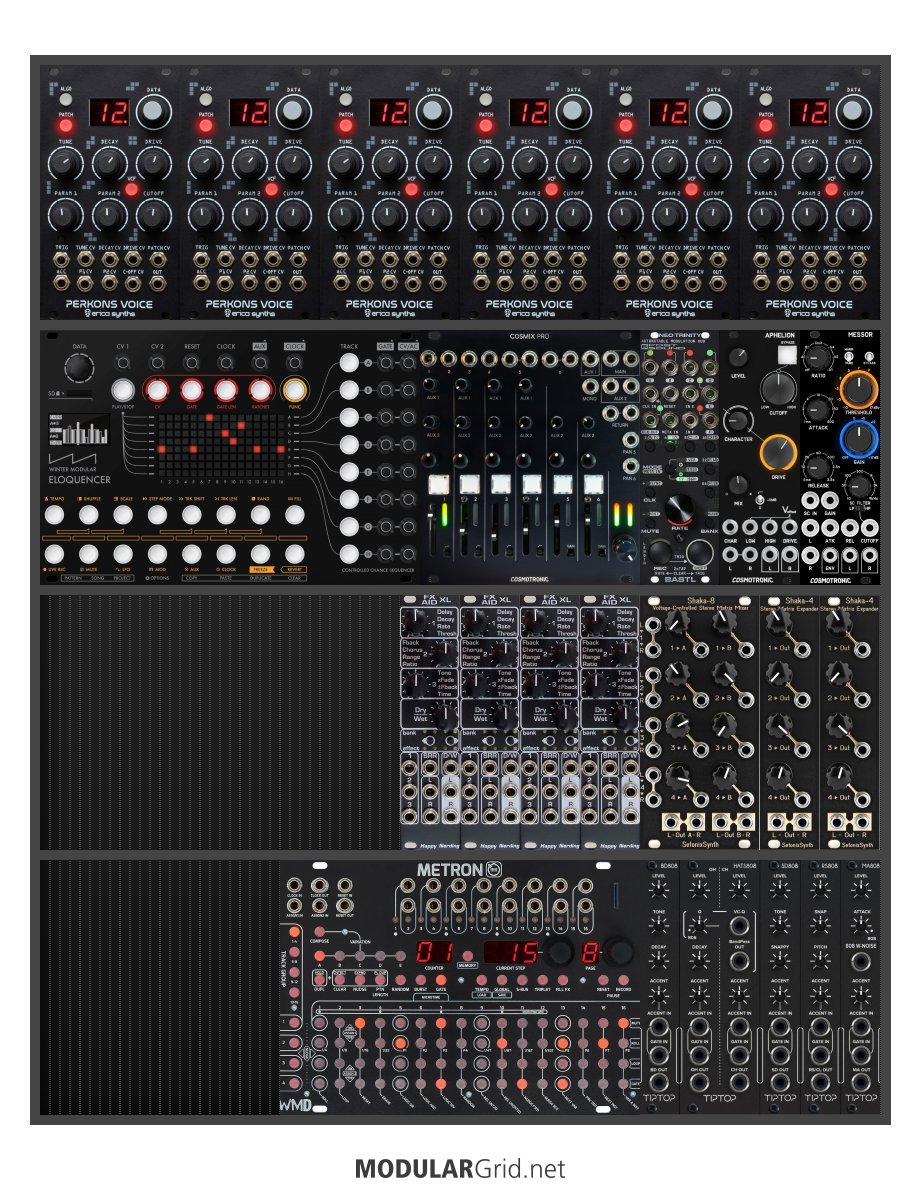Click the Shaka-8 4>A knob

pos(677,775)
